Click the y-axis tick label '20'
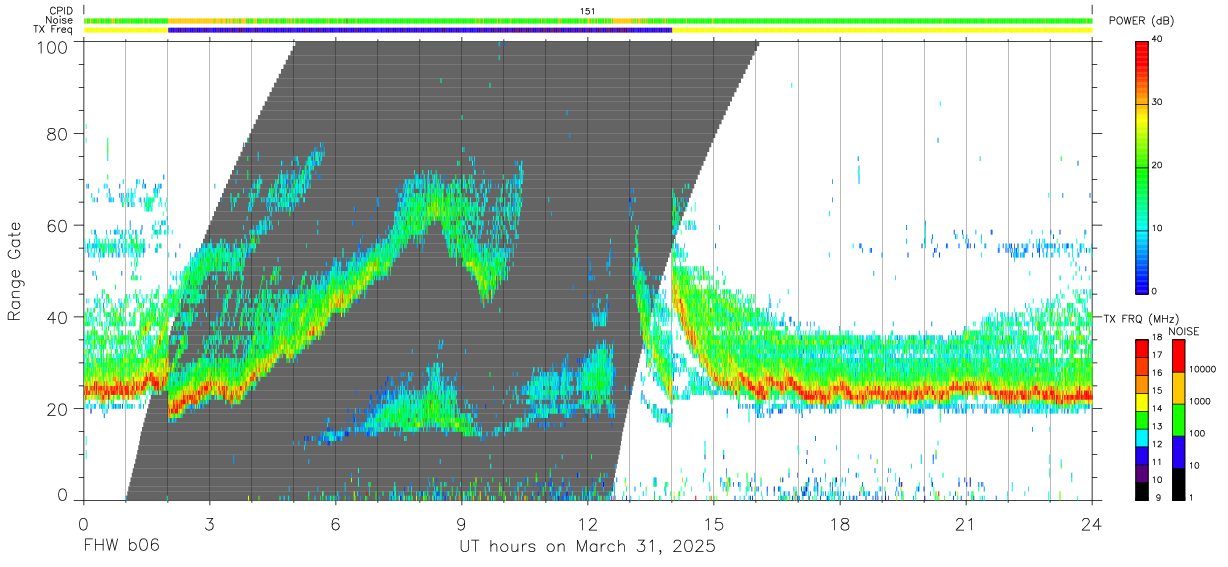The width and height of the screenshot is (1228, 567). tap(56, 408)
